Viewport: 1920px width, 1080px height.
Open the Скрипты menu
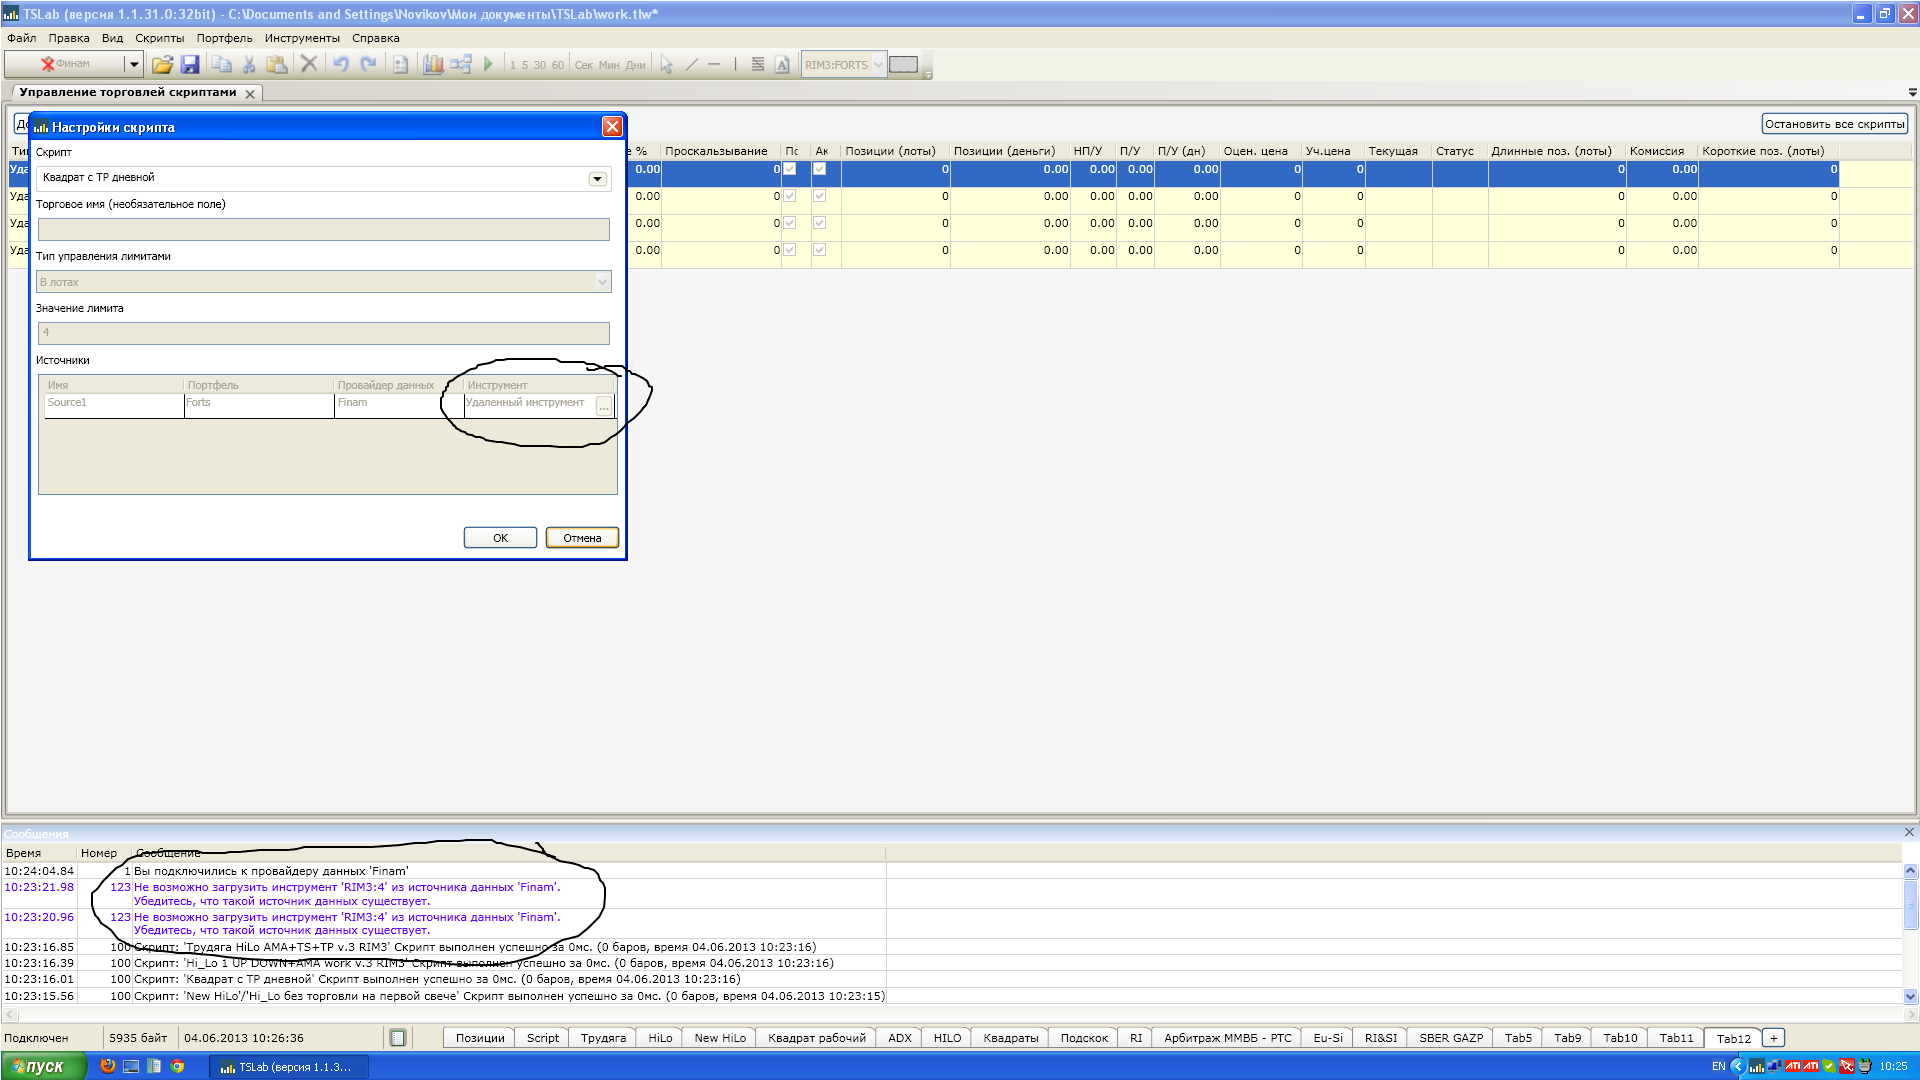tap(159, 38)
